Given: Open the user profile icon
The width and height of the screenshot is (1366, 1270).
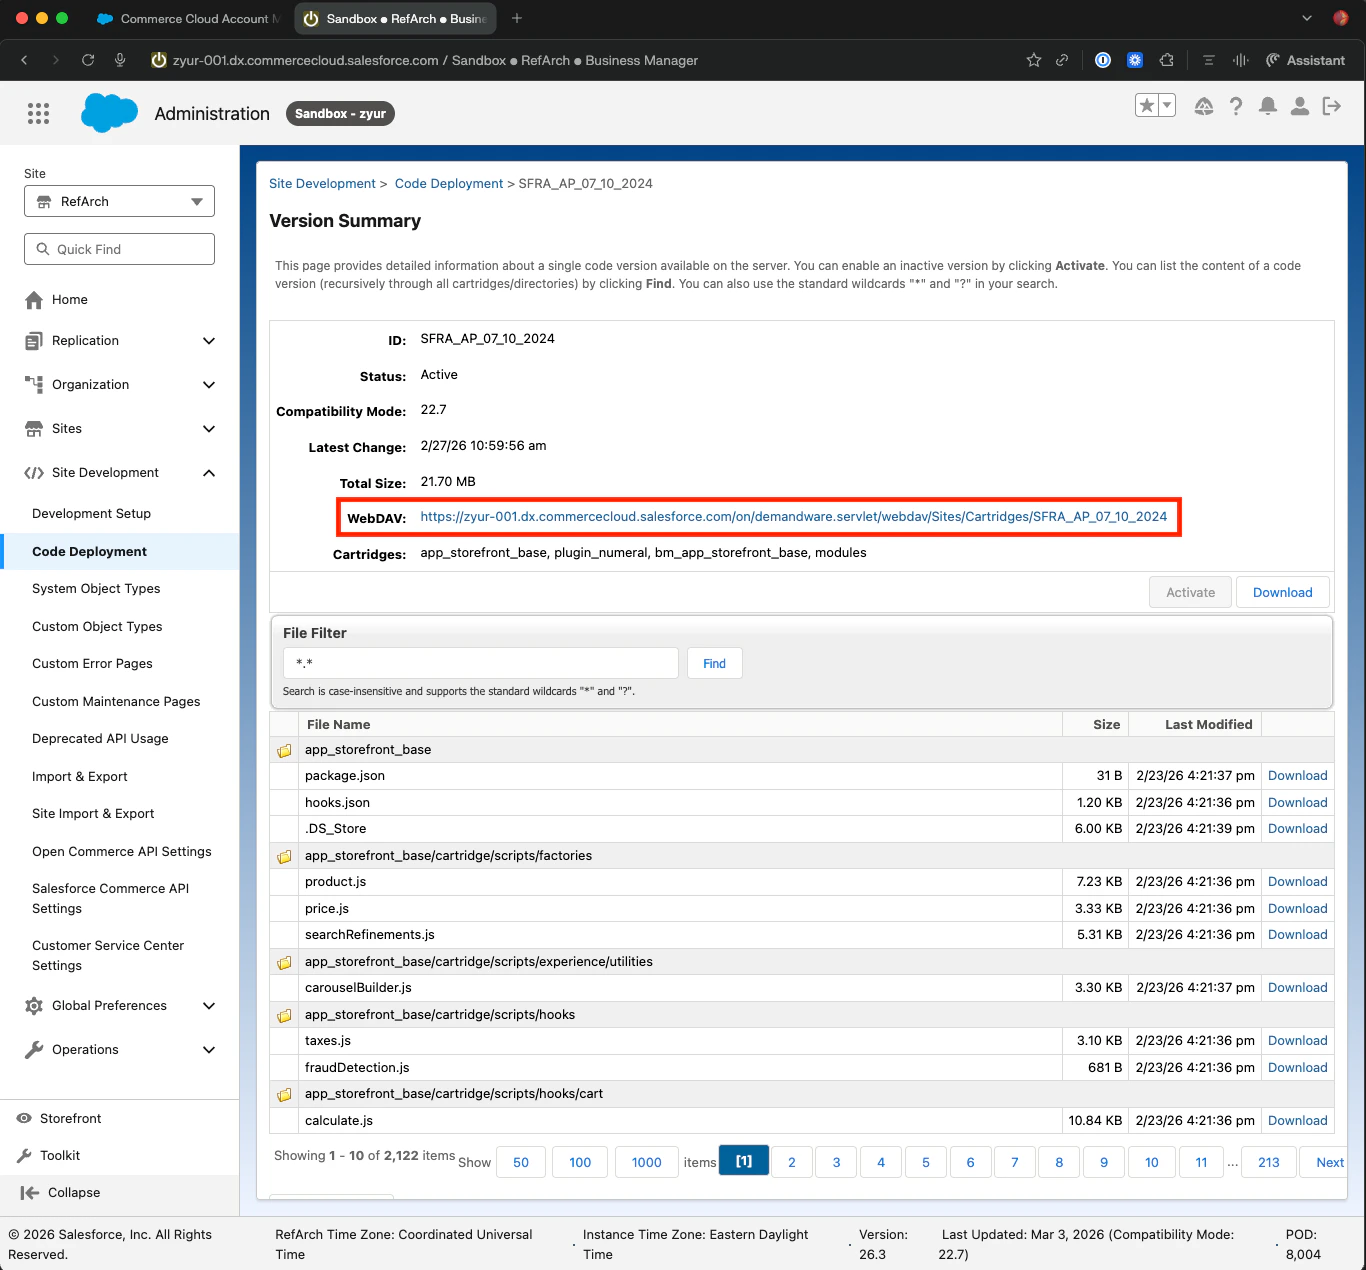Looking at the screenshot, I should coord(1300,106).
